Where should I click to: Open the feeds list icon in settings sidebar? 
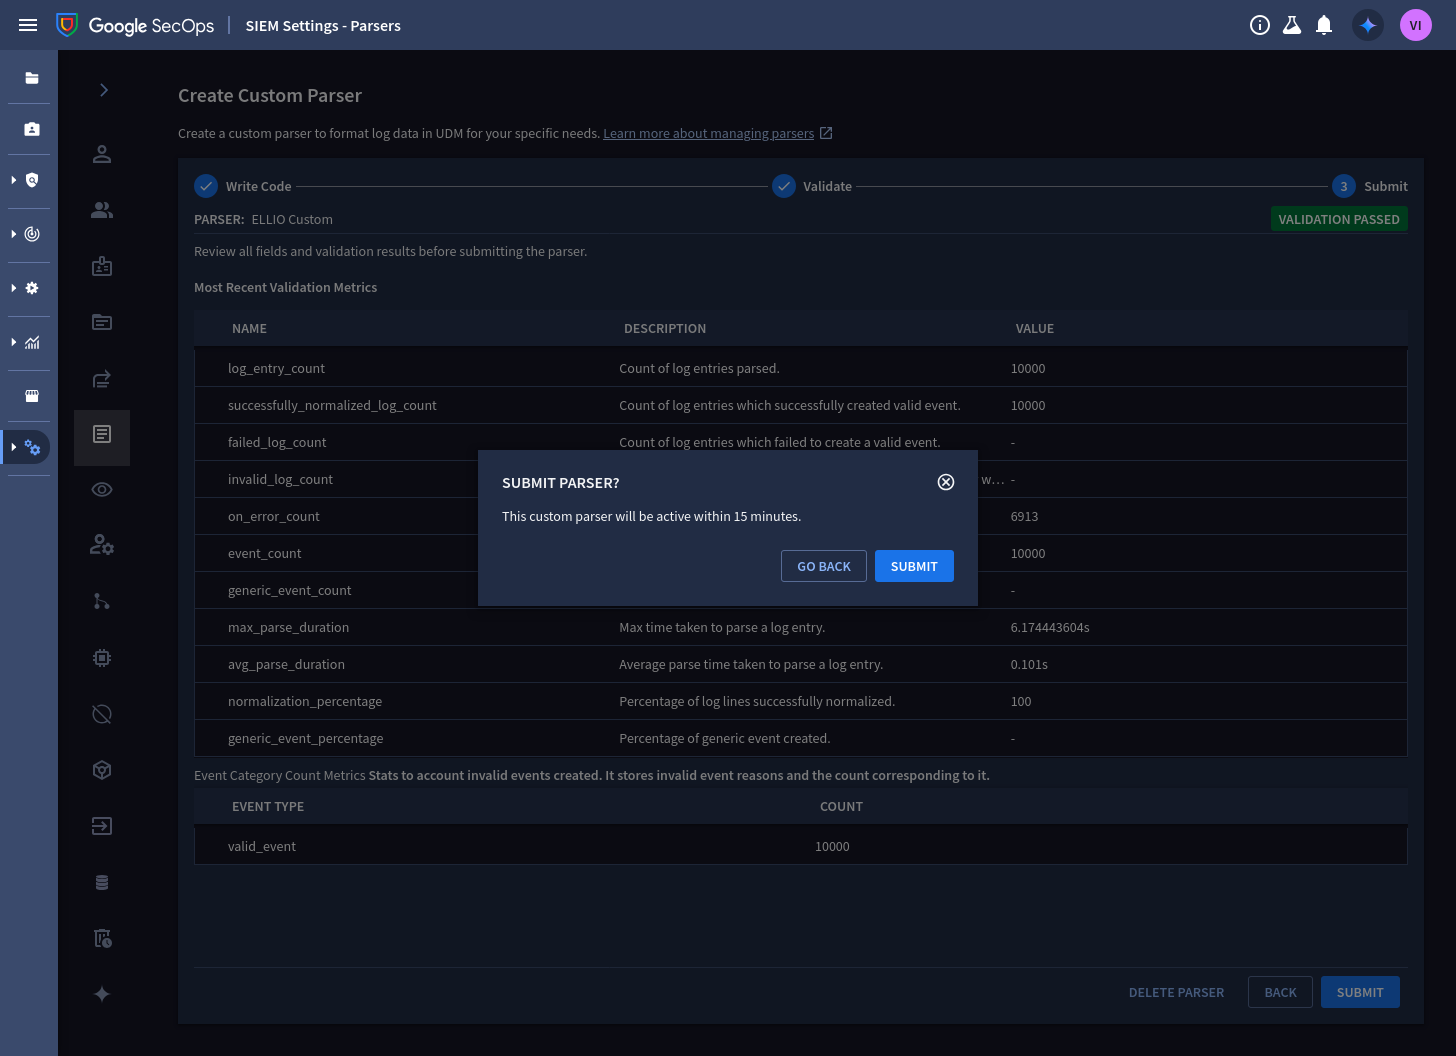point(102,322)
